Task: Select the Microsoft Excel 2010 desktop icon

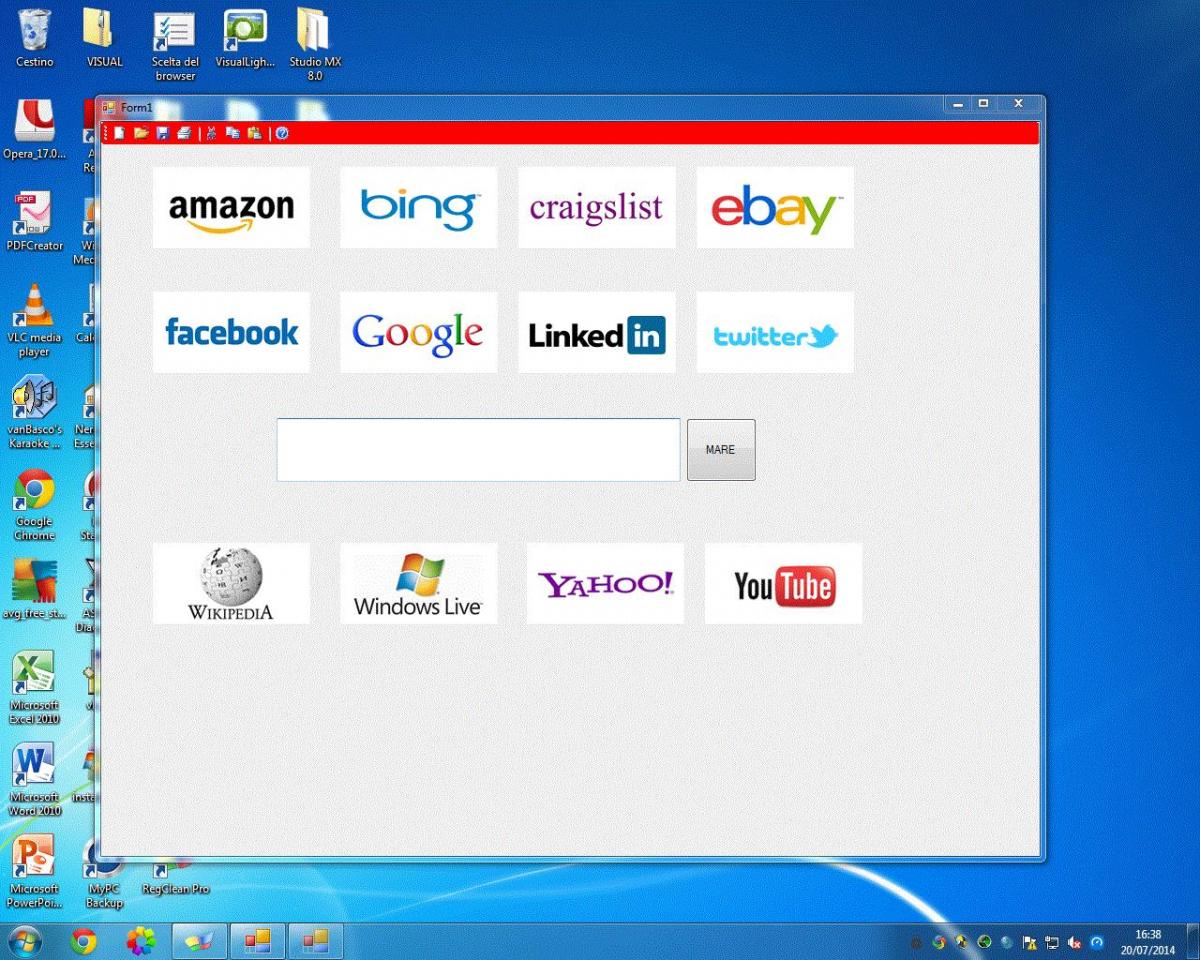Action: click(x=34, y=688)
